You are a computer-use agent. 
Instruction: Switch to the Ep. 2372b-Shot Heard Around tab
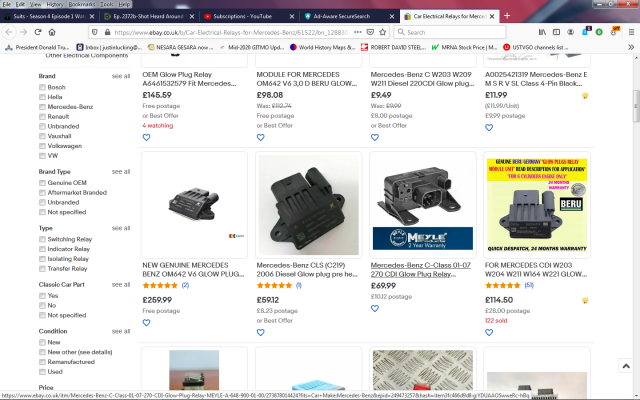(x=149, y=16)
